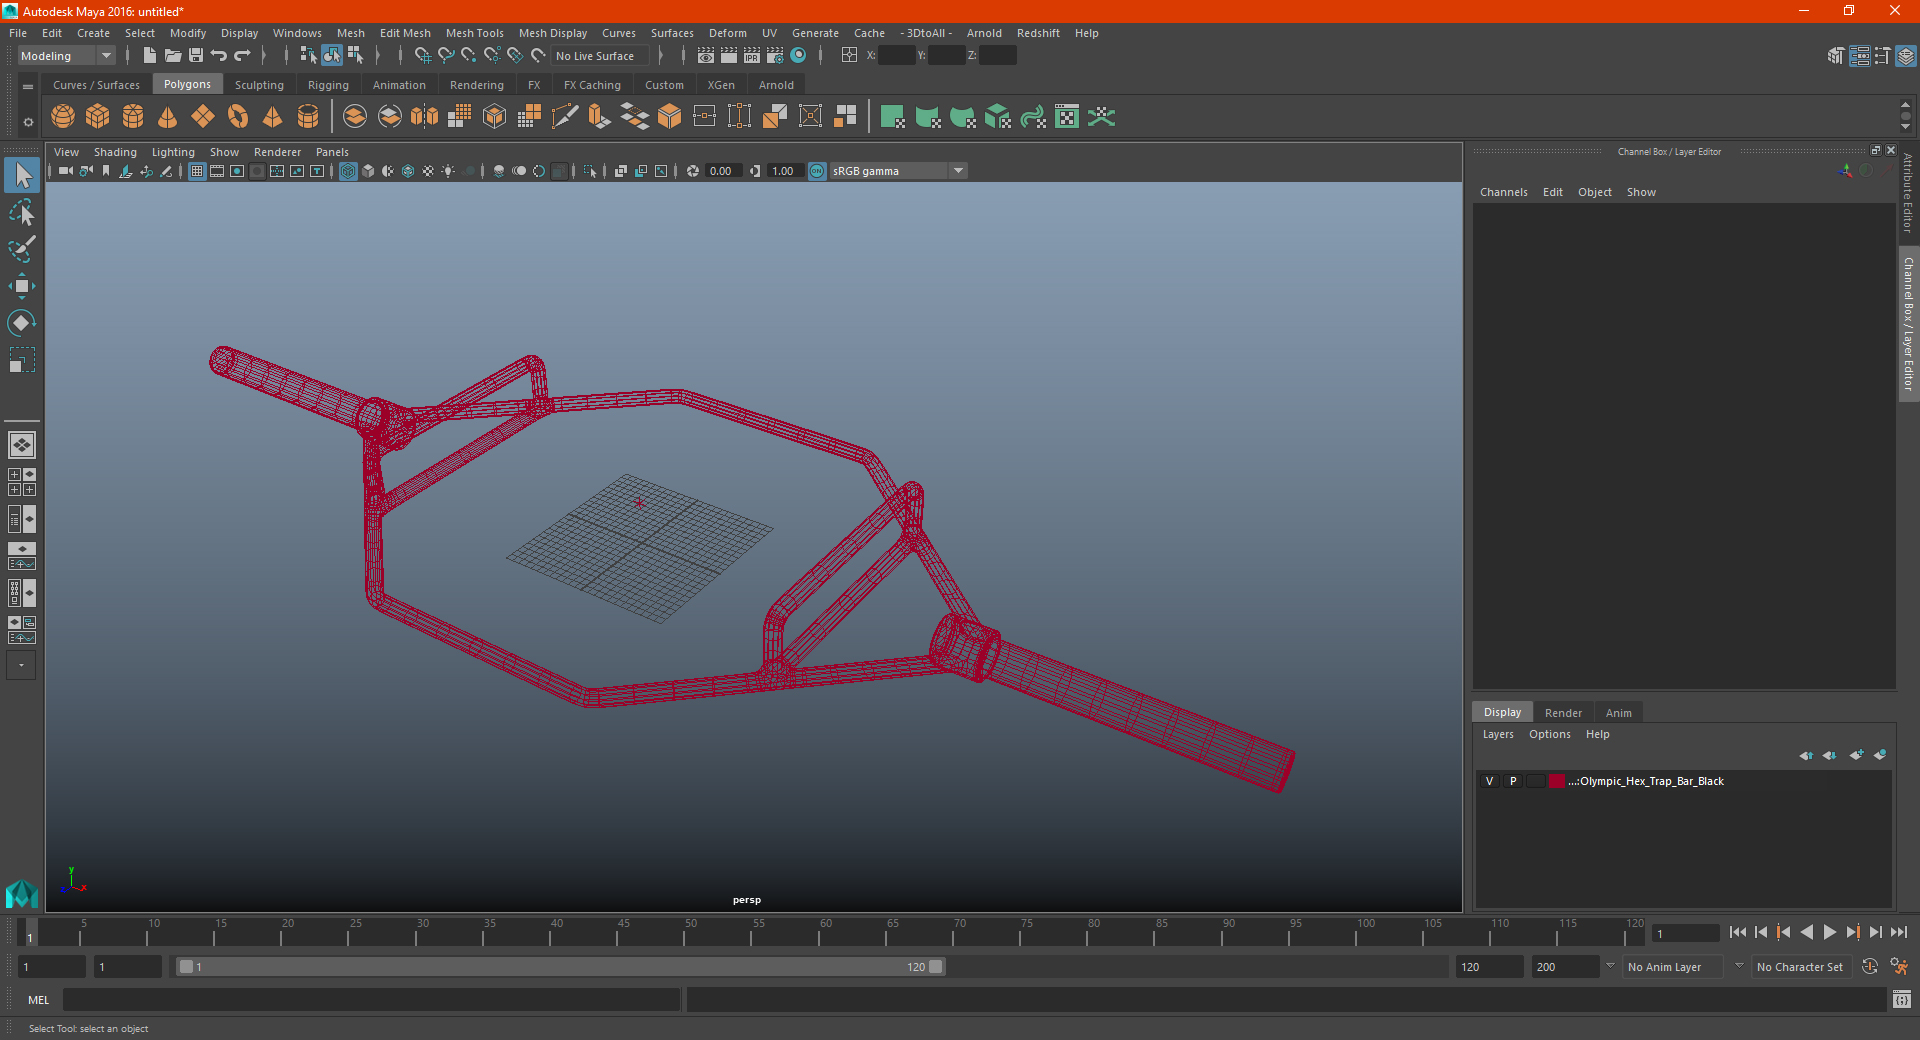Click the Mirror geometry shelf icon
Screen dimensions: 1920x1040
pos(425,117)
